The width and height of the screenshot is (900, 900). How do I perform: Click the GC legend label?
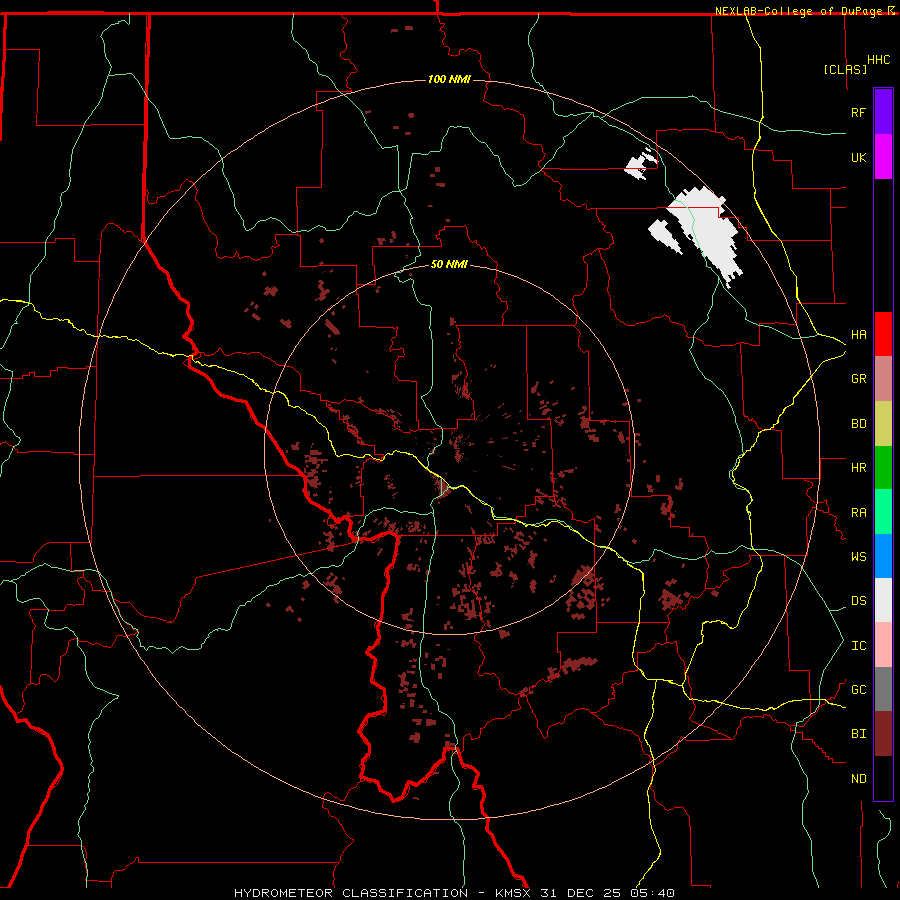858,690
